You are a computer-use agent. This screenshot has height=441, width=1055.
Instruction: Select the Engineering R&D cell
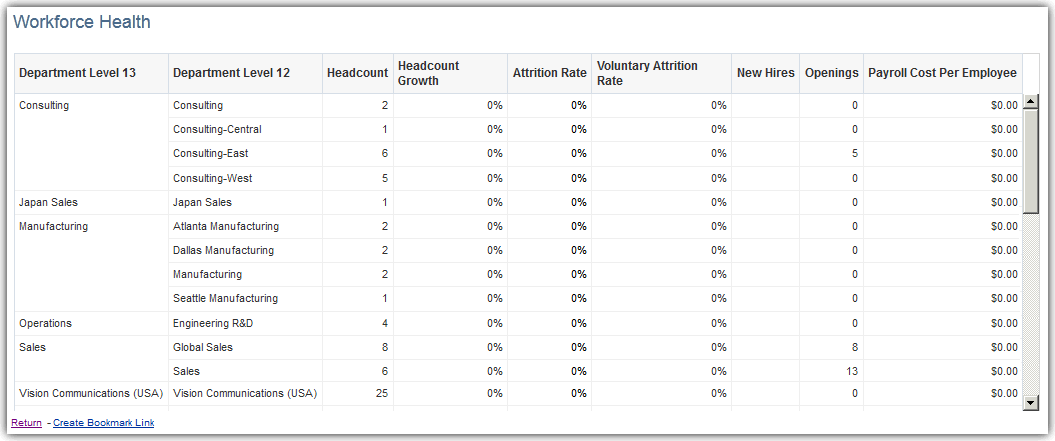246,323
